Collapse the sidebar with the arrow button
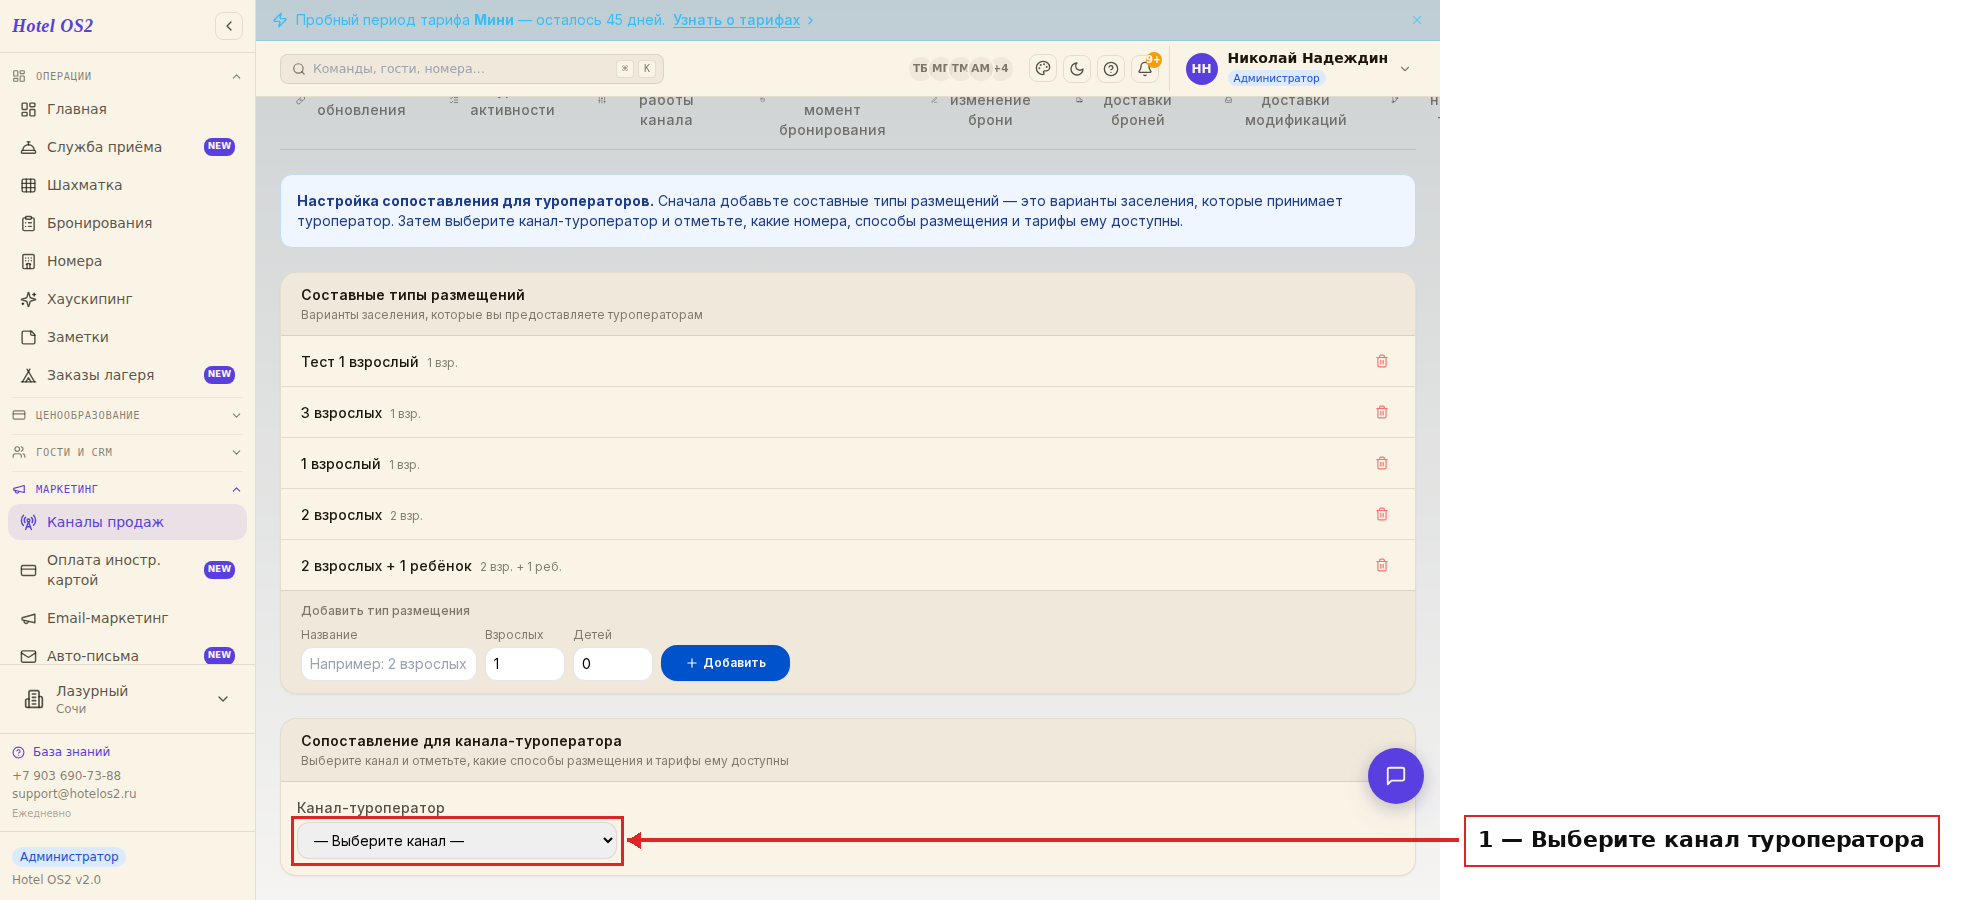This screenshot has height=900, width=1963. tap(229, 26)
